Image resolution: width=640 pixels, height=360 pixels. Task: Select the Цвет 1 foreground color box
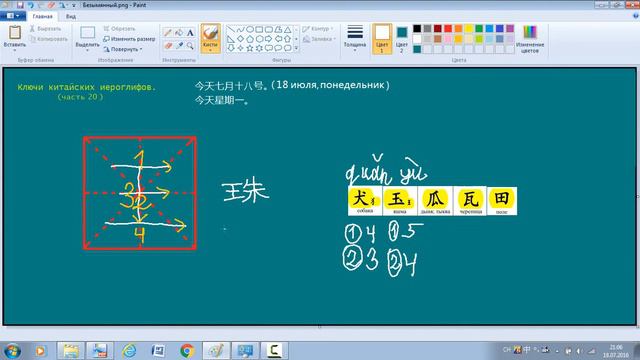point(382,39)
